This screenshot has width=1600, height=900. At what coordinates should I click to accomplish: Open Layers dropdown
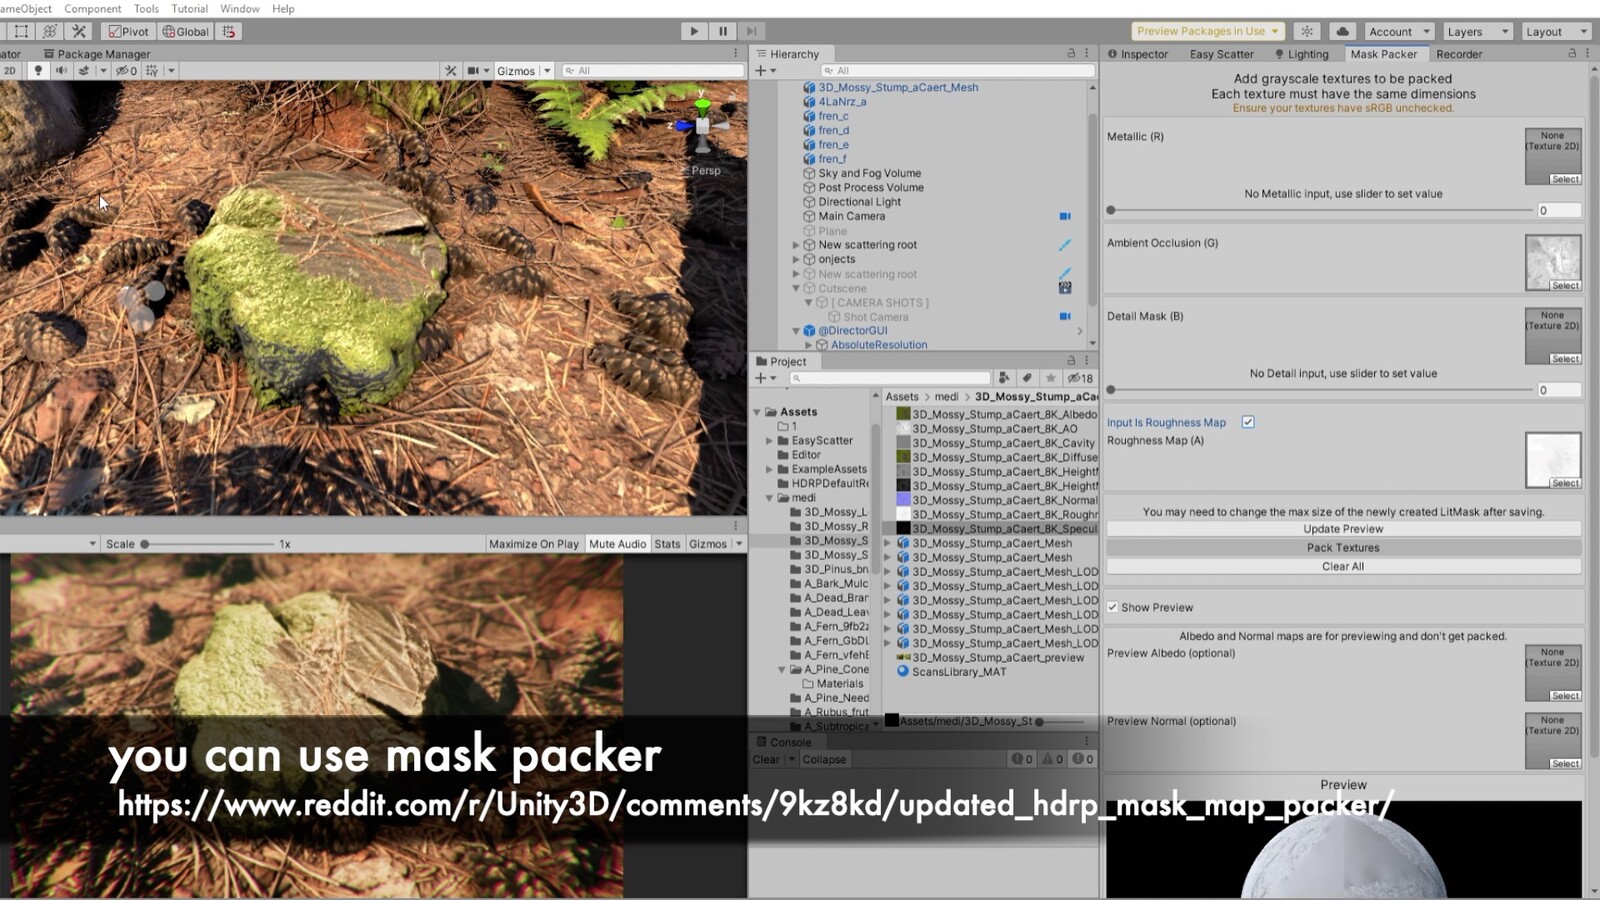(1476, 31)
